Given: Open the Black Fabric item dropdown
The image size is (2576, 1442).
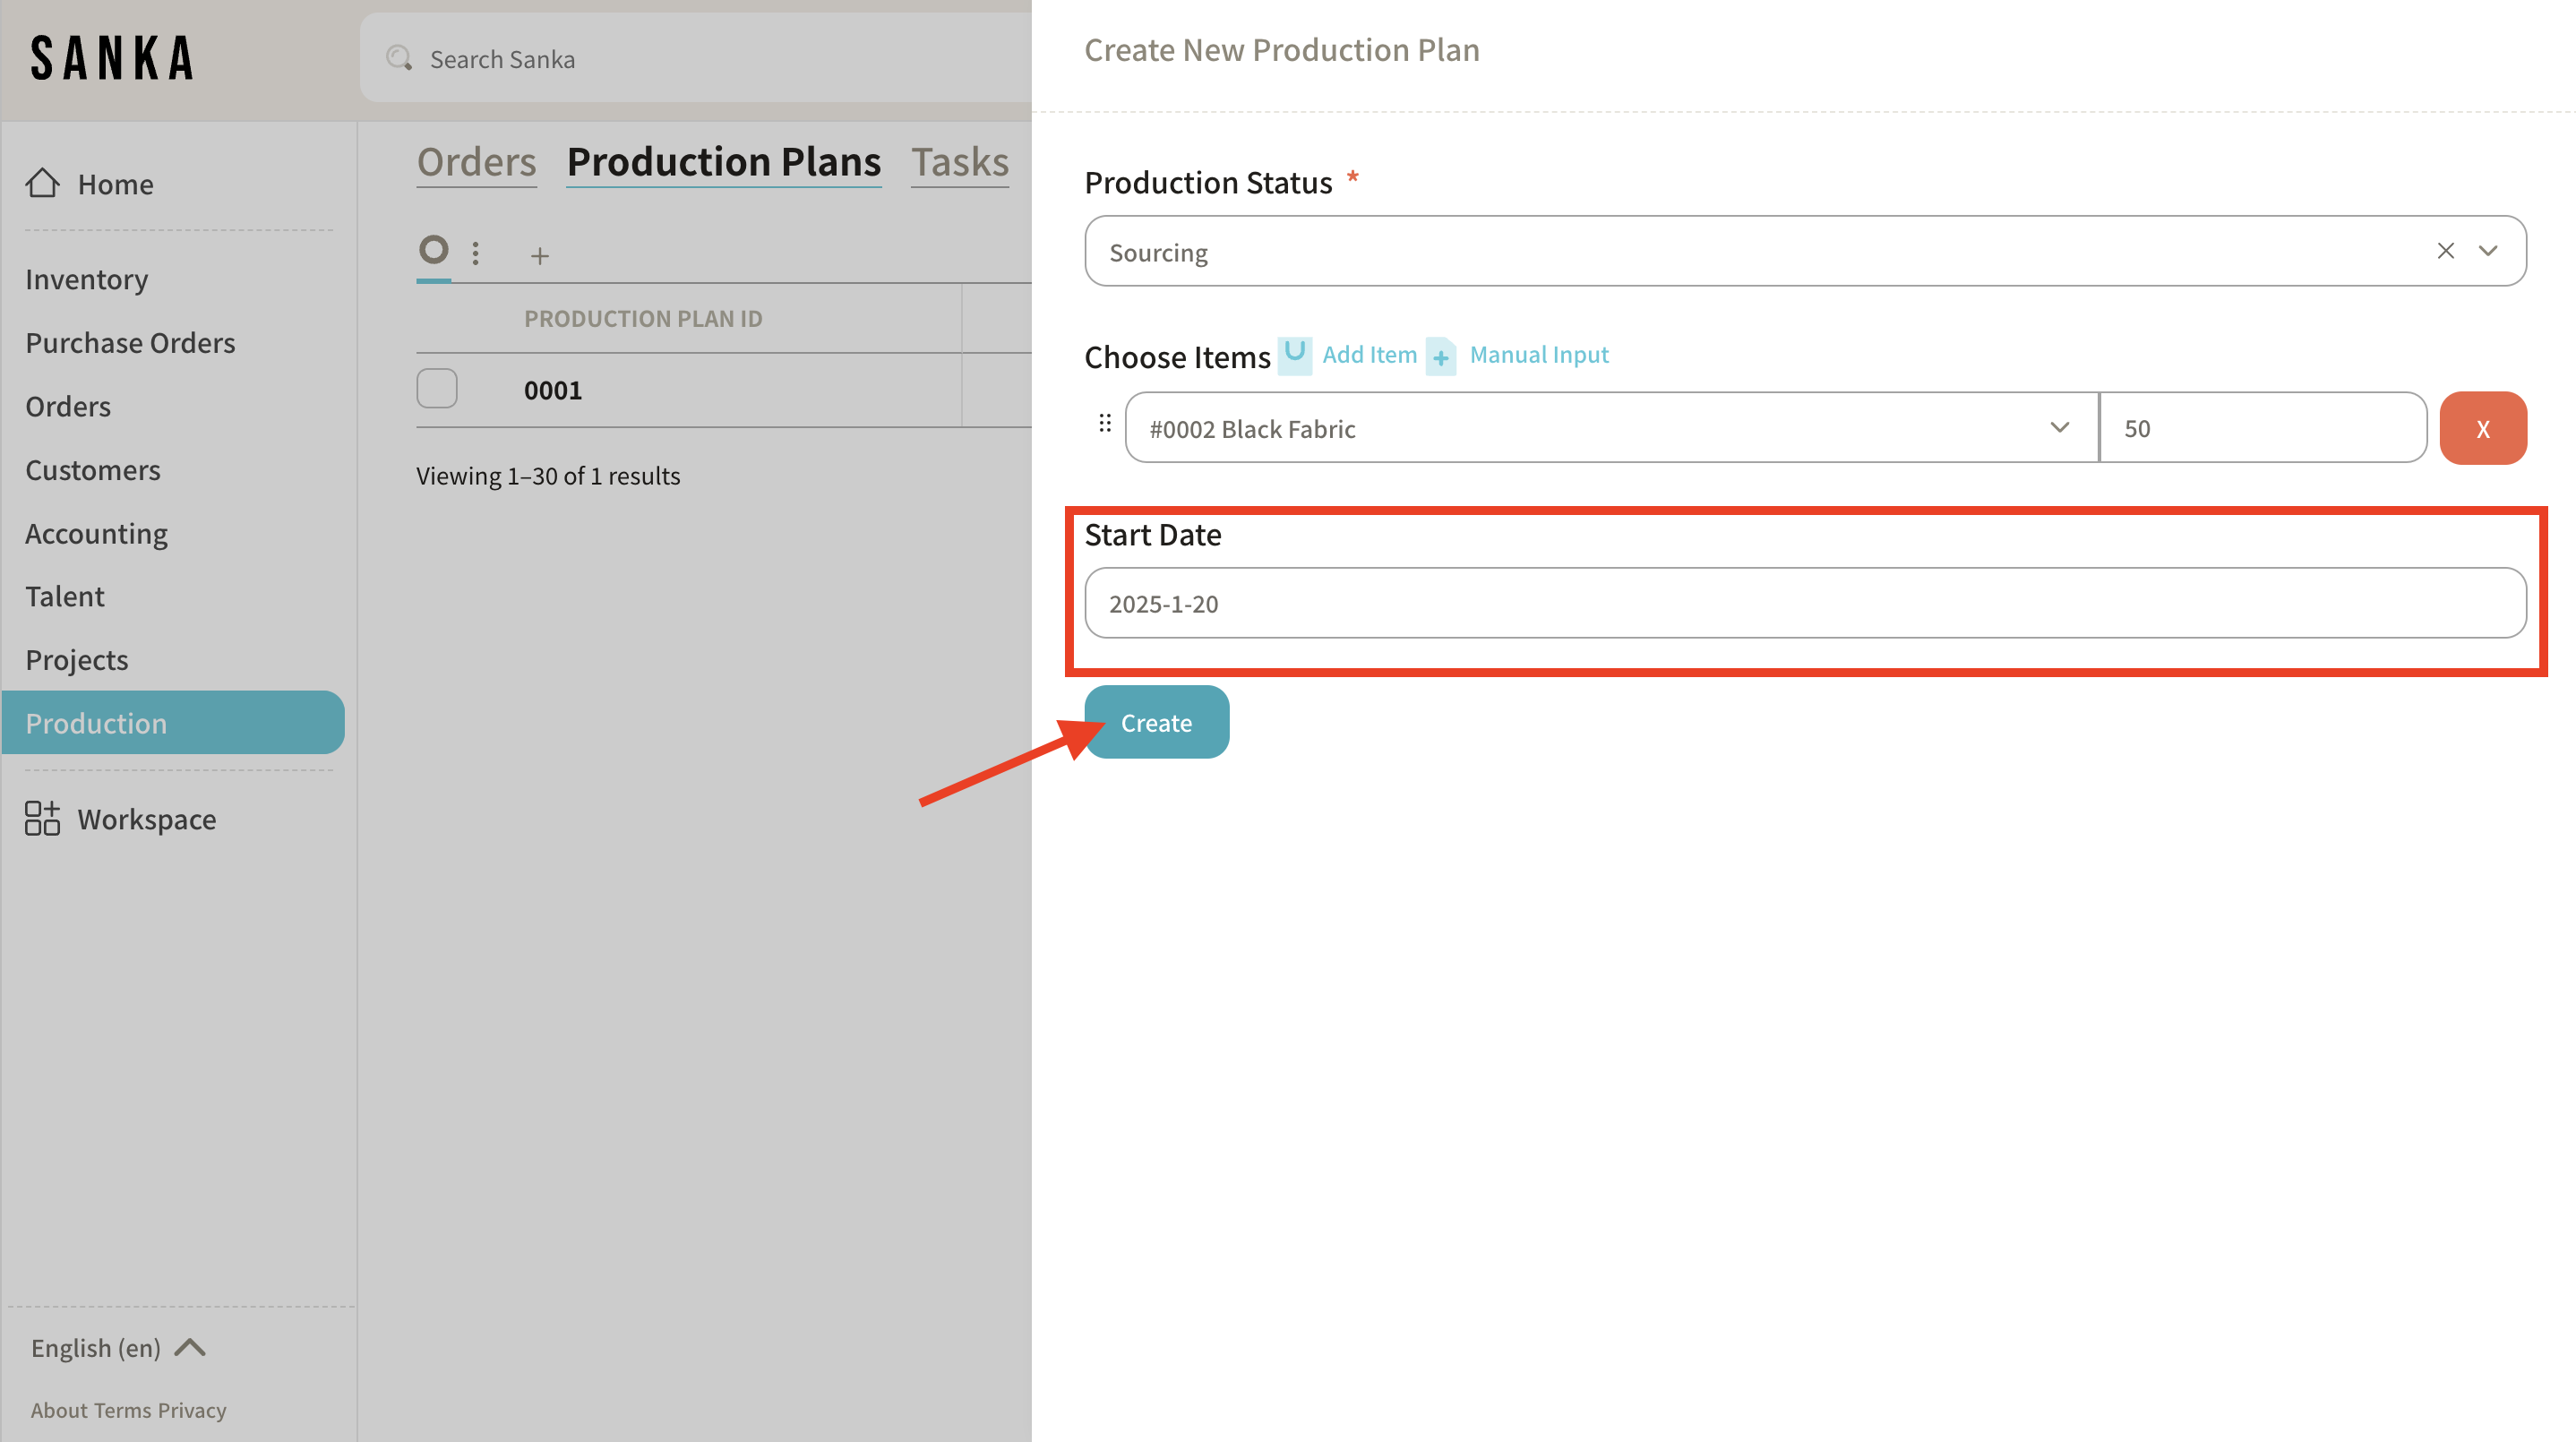Looking at the screenshot, I should (x=2059, y=428).
